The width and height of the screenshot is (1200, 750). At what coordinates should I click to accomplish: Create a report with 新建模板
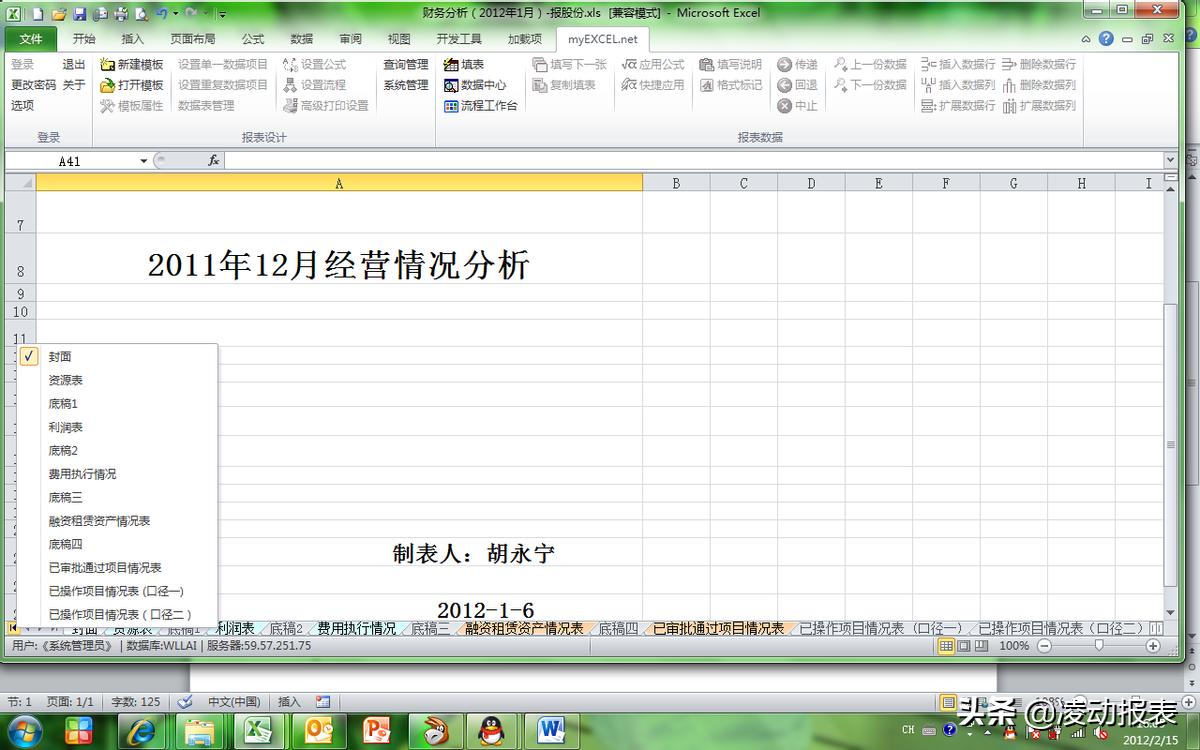137,63
